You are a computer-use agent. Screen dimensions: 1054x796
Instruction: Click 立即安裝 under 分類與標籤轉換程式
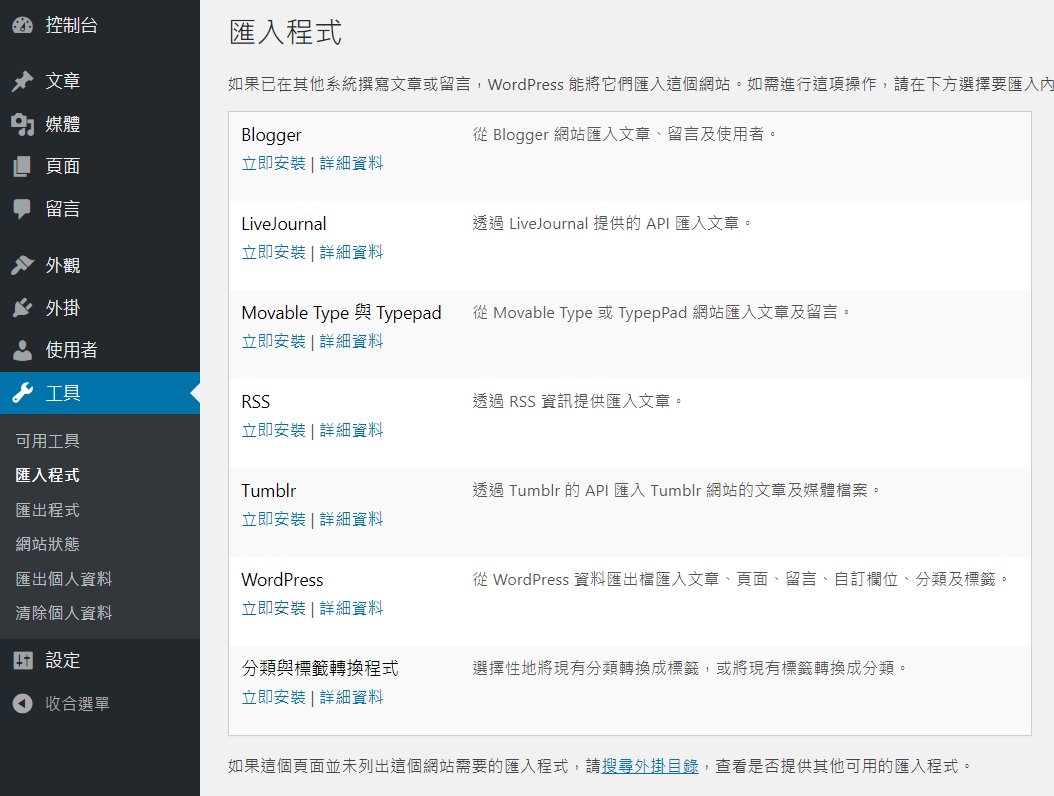pos(273,696)
